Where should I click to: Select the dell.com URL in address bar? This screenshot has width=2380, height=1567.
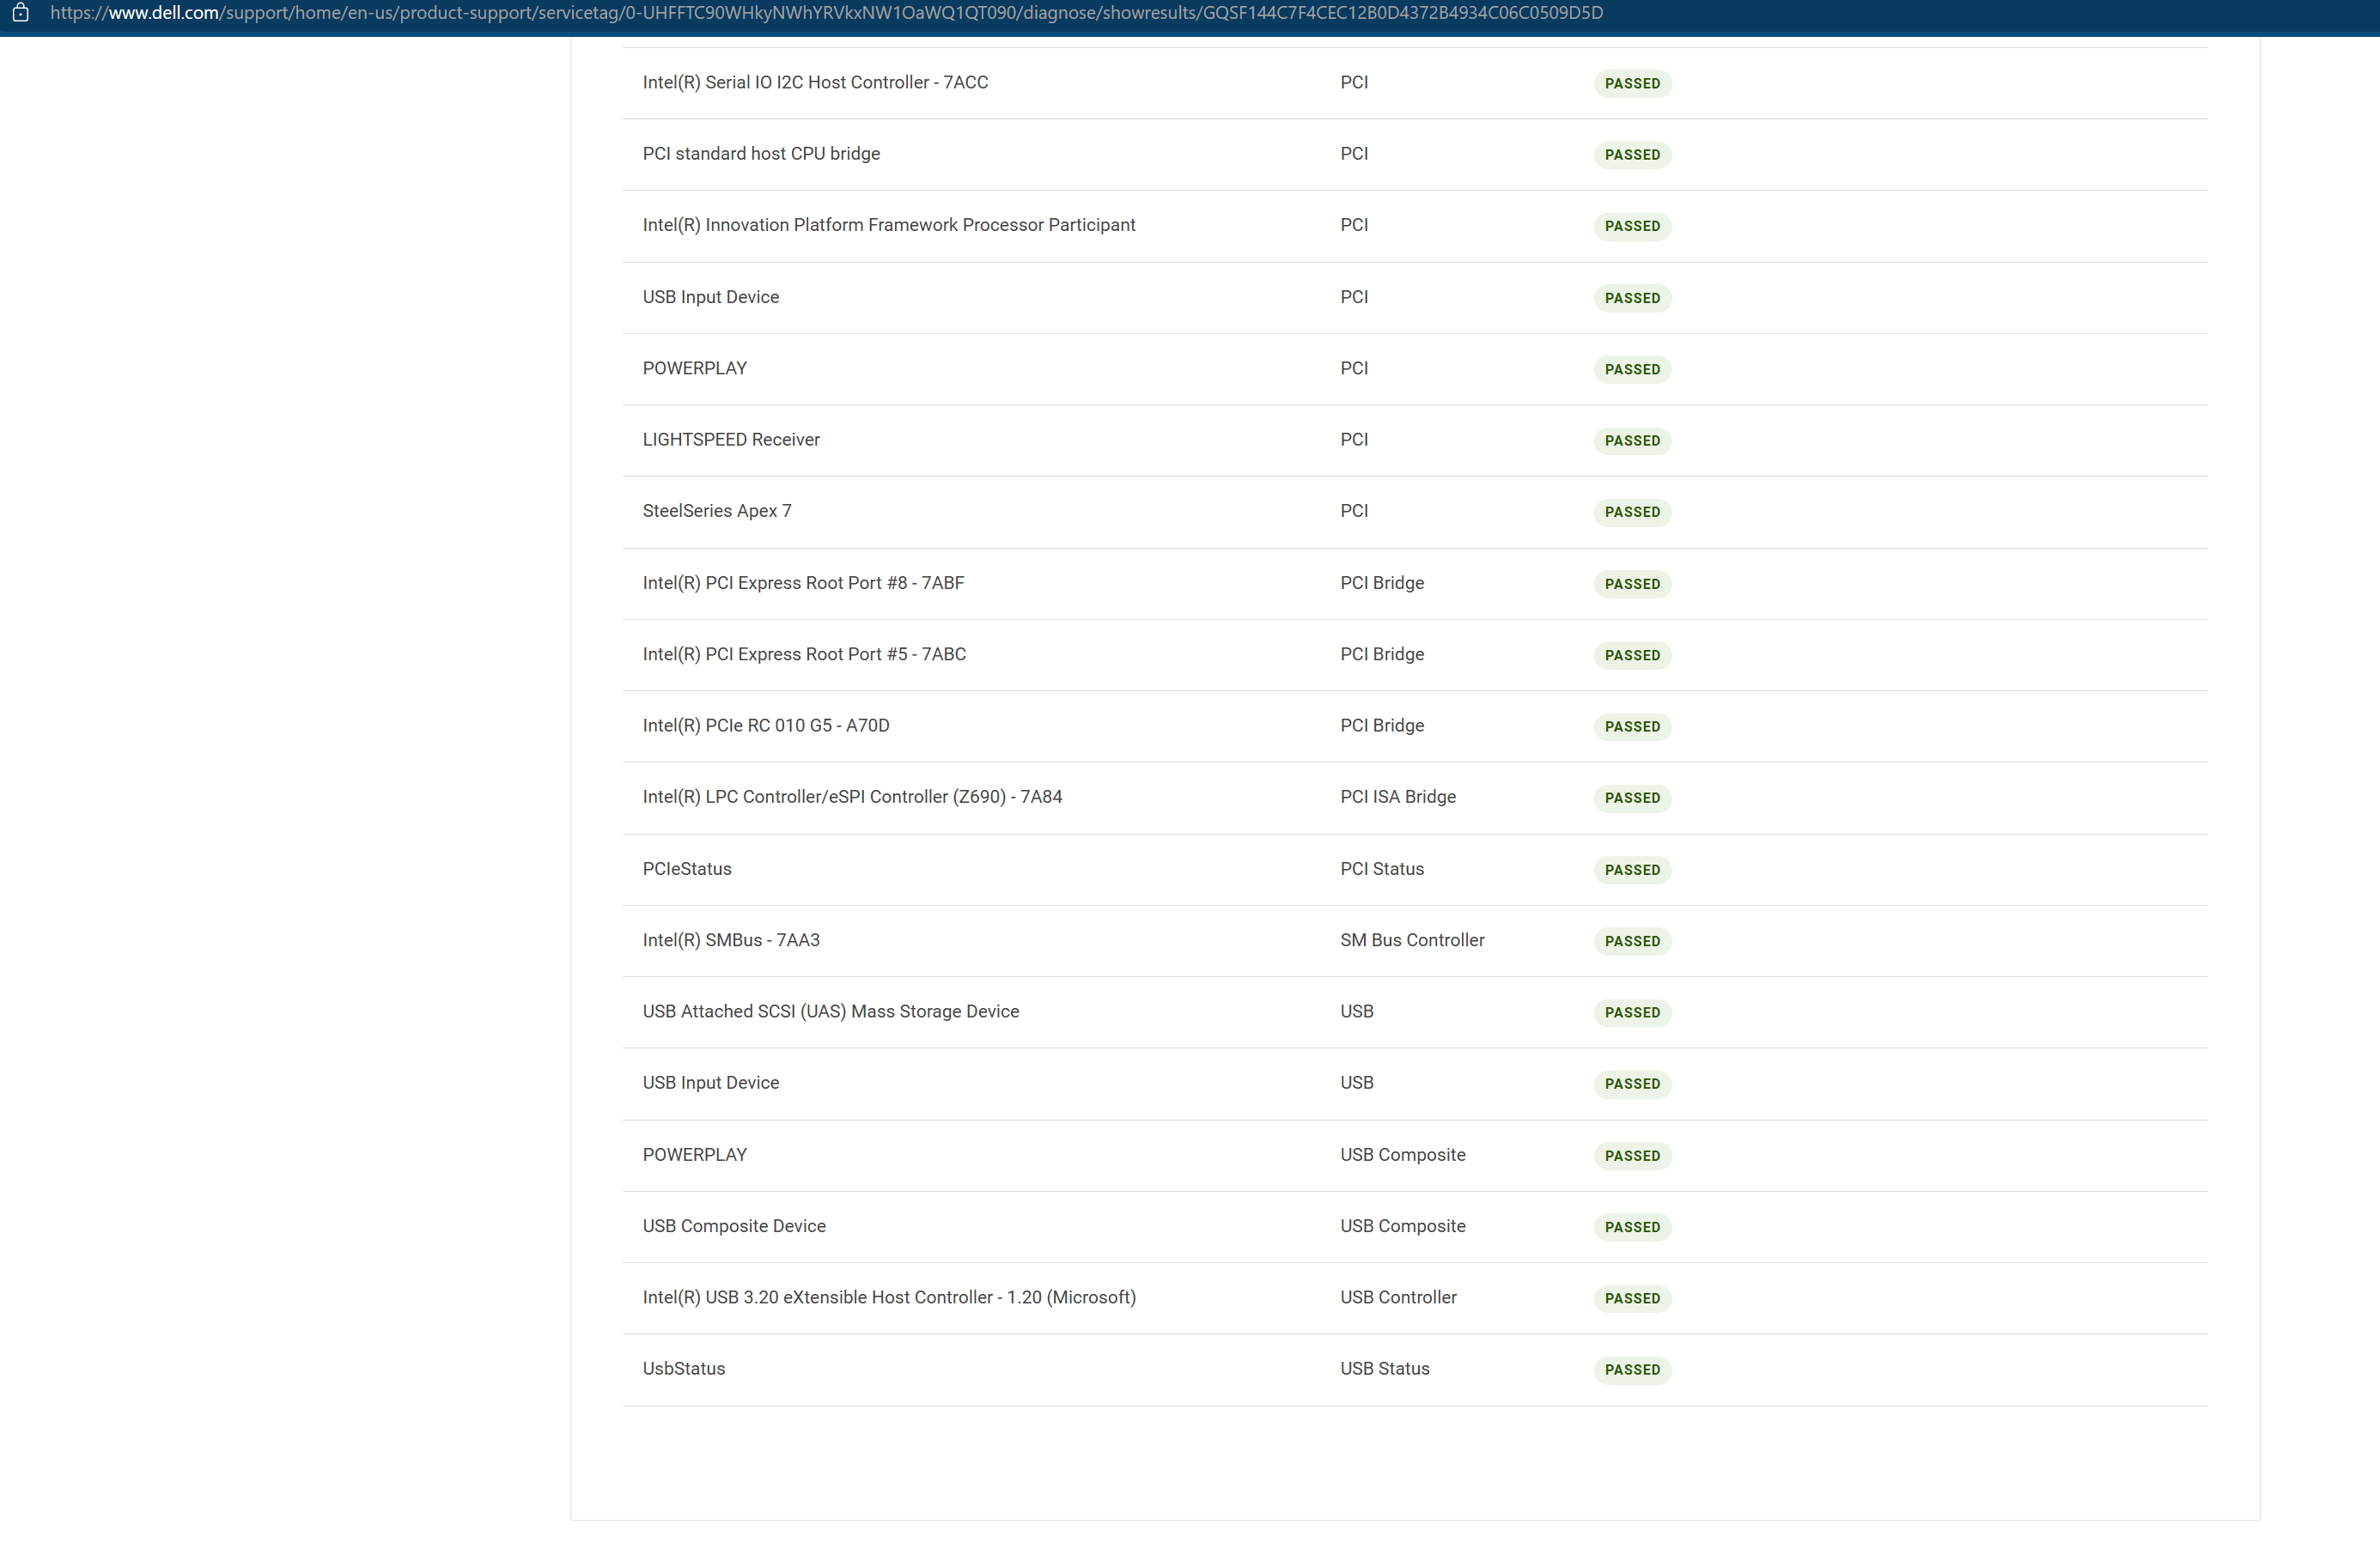[x=826, y=13]
